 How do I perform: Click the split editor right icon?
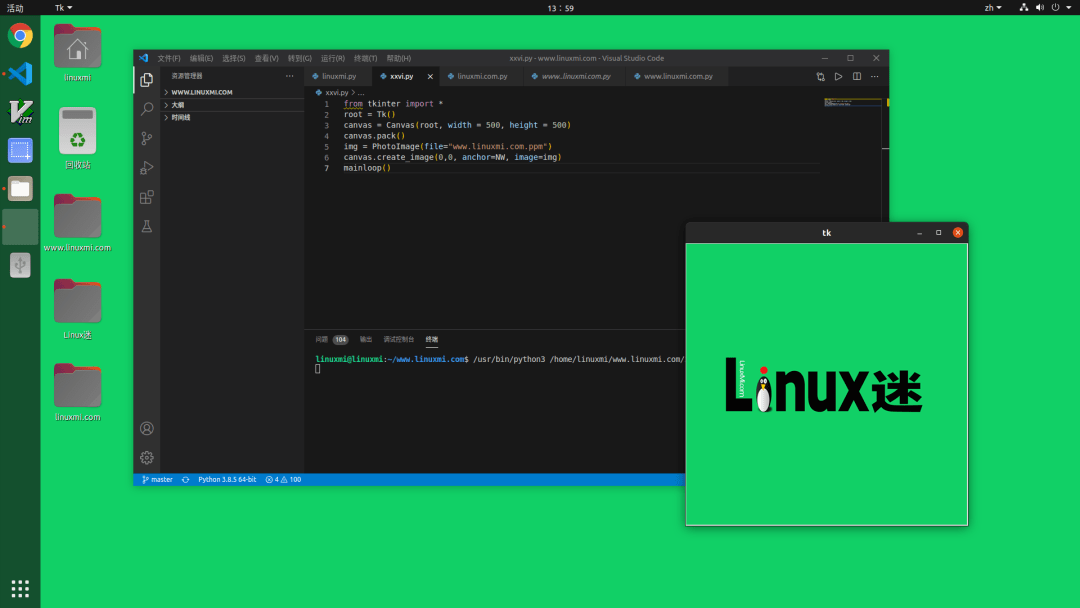coord(857,76)
